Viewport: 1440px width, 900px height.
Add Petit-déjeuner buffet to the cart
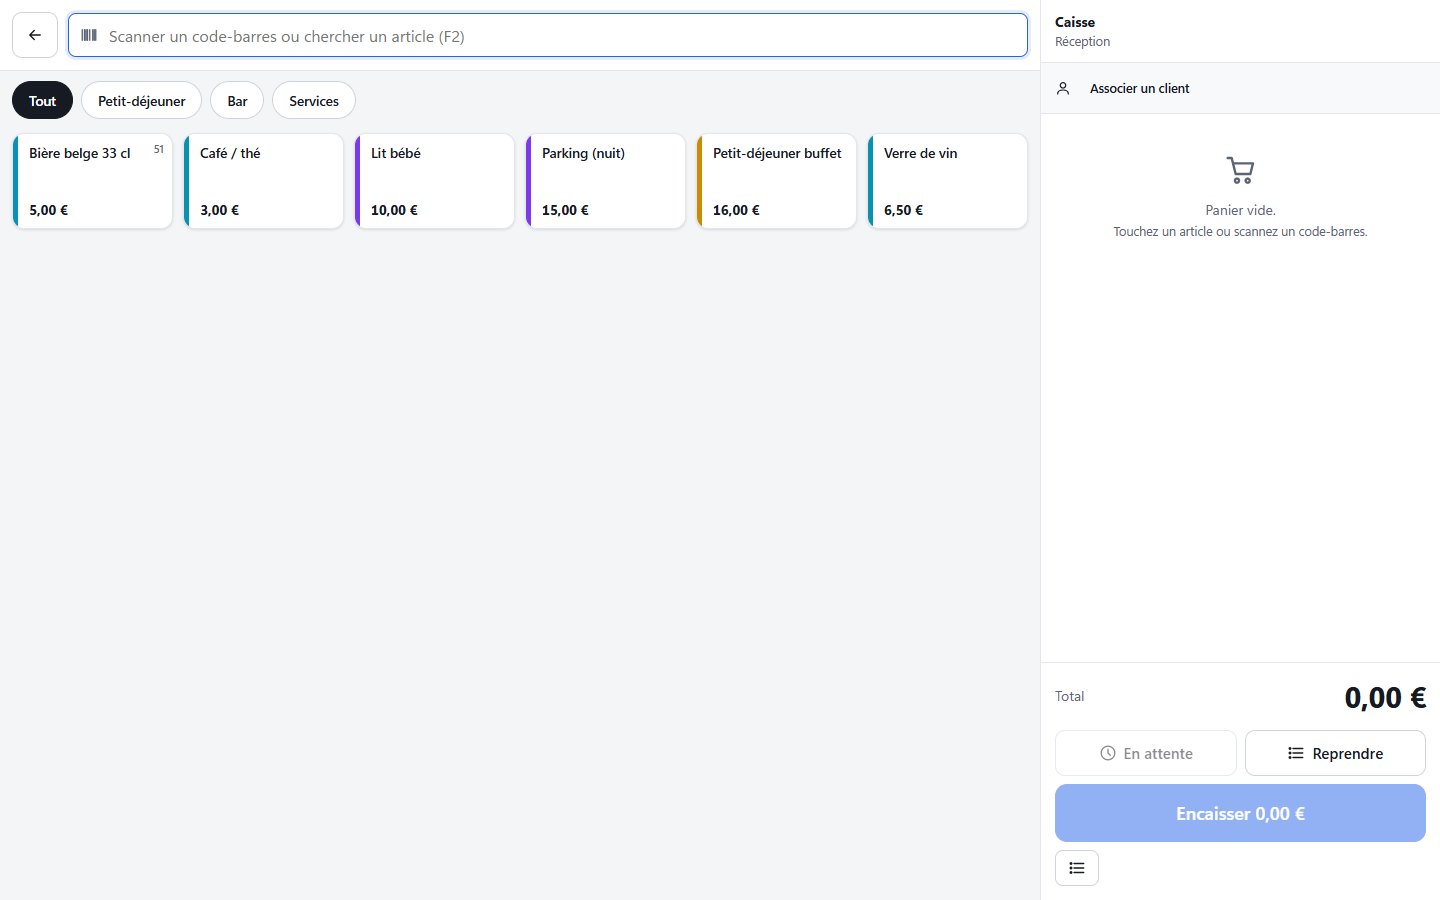click(777, 181)
